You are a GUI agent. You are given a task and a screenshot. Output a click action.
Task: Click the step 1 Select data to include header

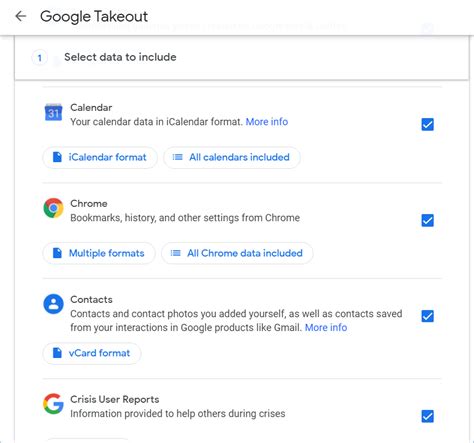(242, 57)
